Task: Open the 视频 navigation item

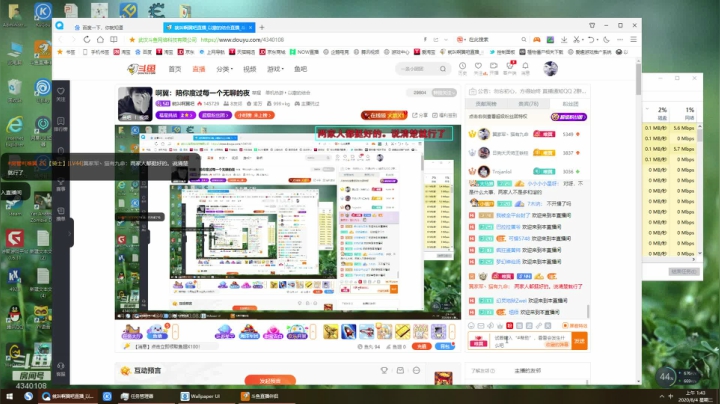Action: point(249,69)
